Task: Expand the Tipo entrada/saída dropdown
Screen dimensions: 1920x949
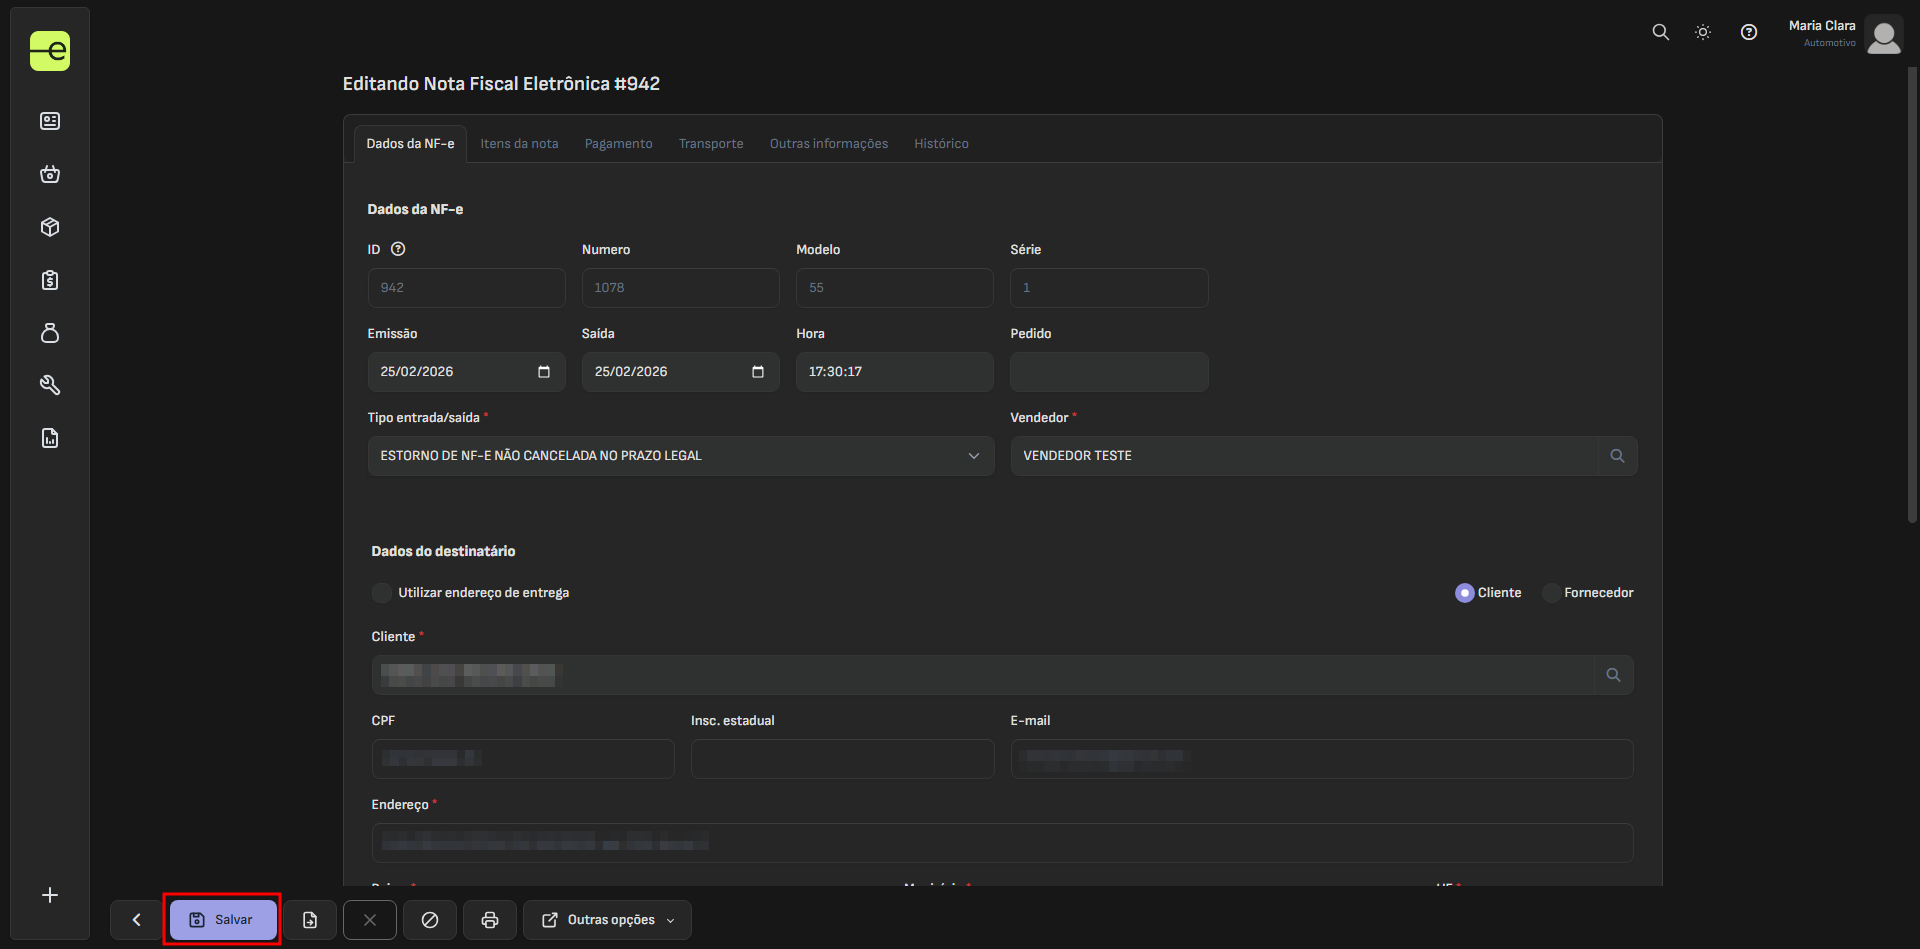Action: (680, 456)
